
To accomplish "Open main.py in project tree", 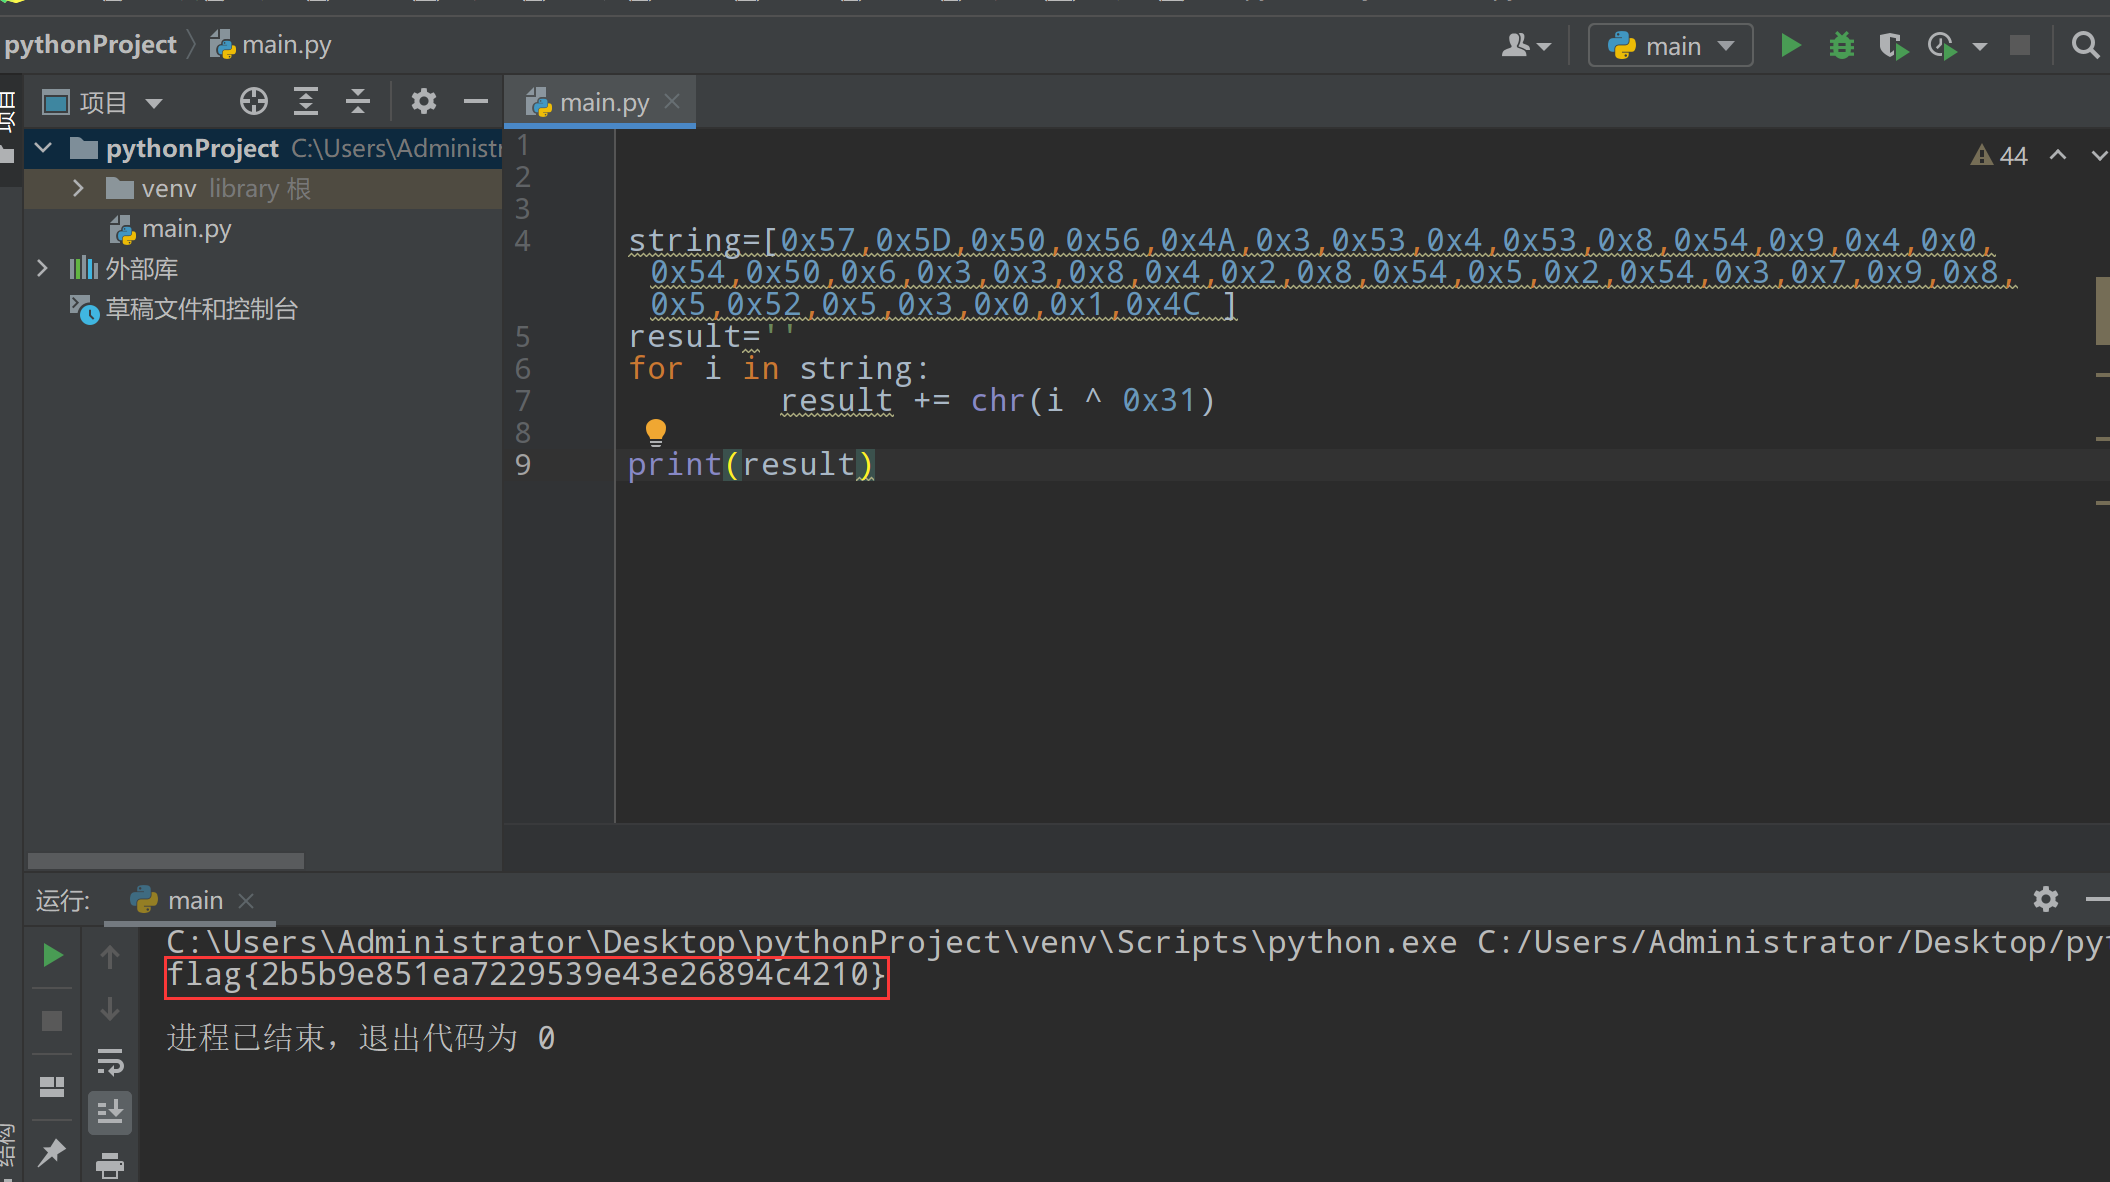I will [186, 229].
